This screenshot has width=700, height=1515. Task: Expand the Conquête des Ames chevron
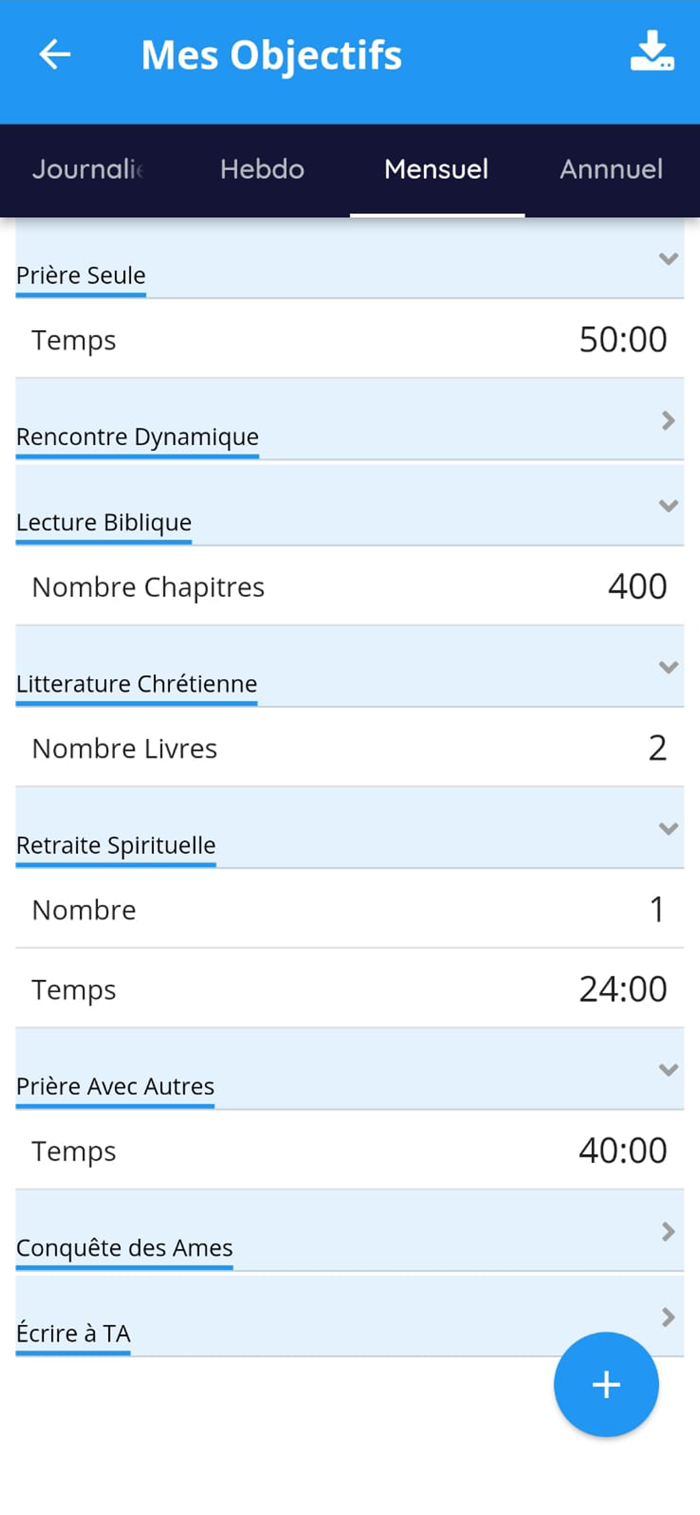pos(668,1232)
